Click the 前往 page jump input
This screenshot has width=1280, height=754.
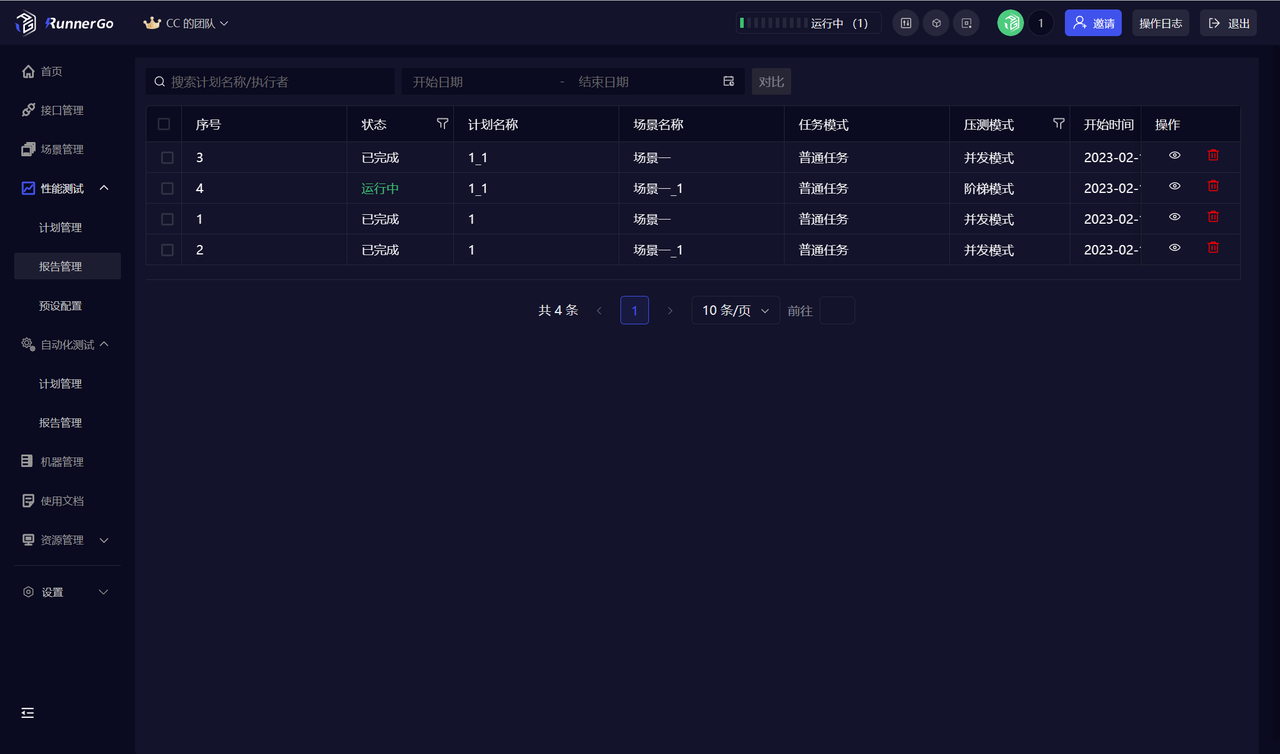[837, 310]
